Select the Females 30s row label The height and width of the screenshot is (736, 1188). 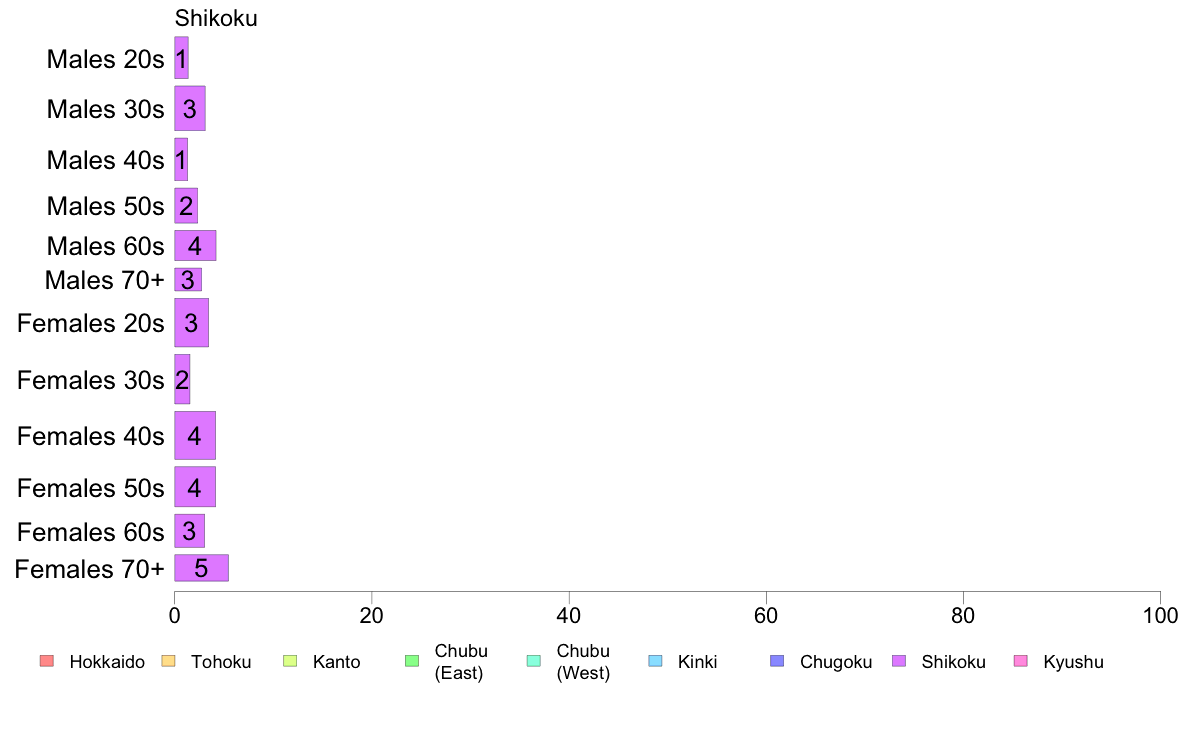(91, 380)
